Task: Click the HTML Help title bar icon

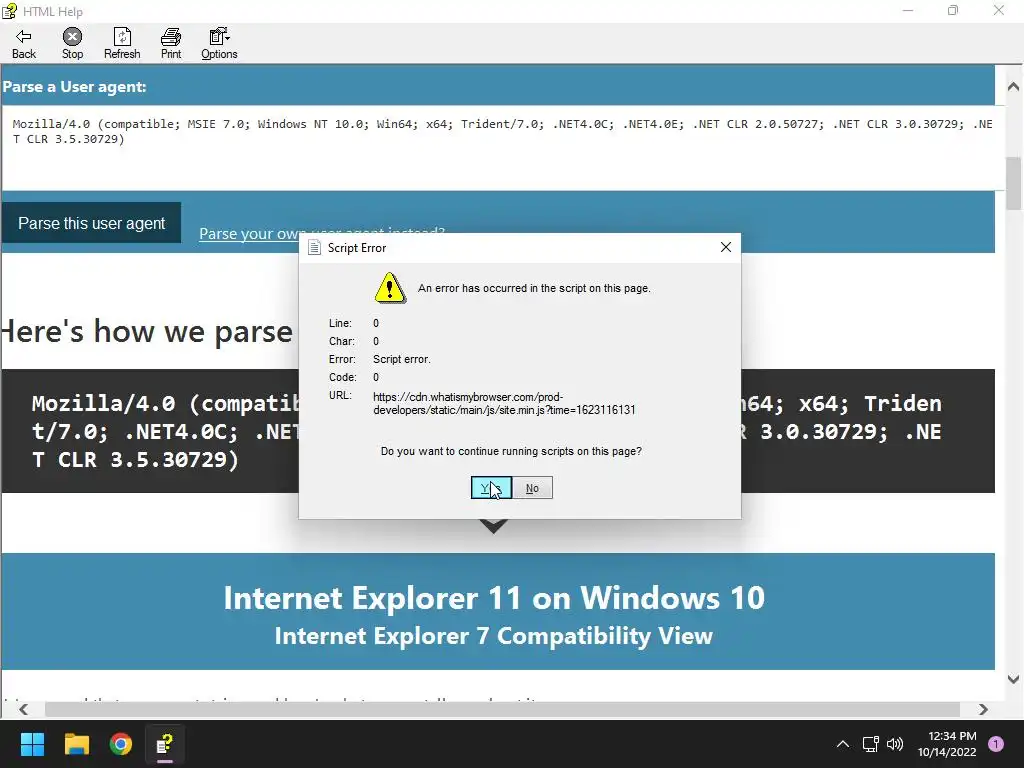Action: (x=9, y=11)
